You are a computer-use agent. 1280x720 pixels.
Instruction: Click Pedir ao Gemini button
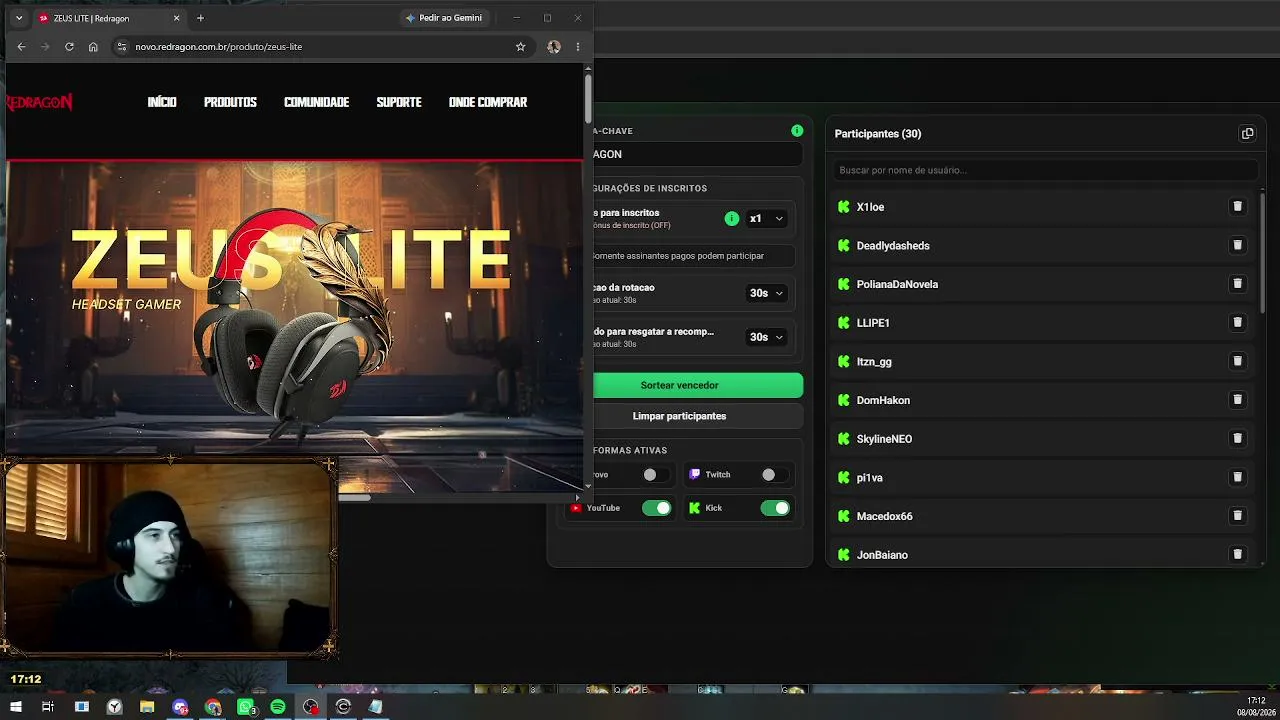(x=444, y=18)
